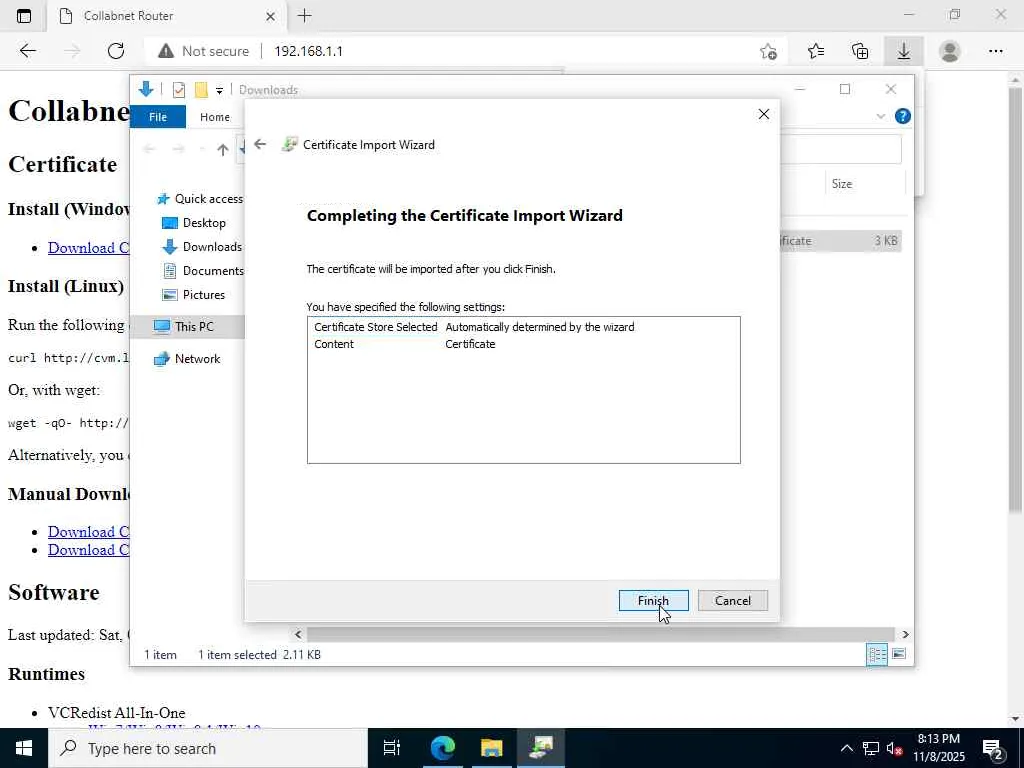Switch to the Home ribbon tab
This screenshot has height=768, width=1024.
coord(215,117)
